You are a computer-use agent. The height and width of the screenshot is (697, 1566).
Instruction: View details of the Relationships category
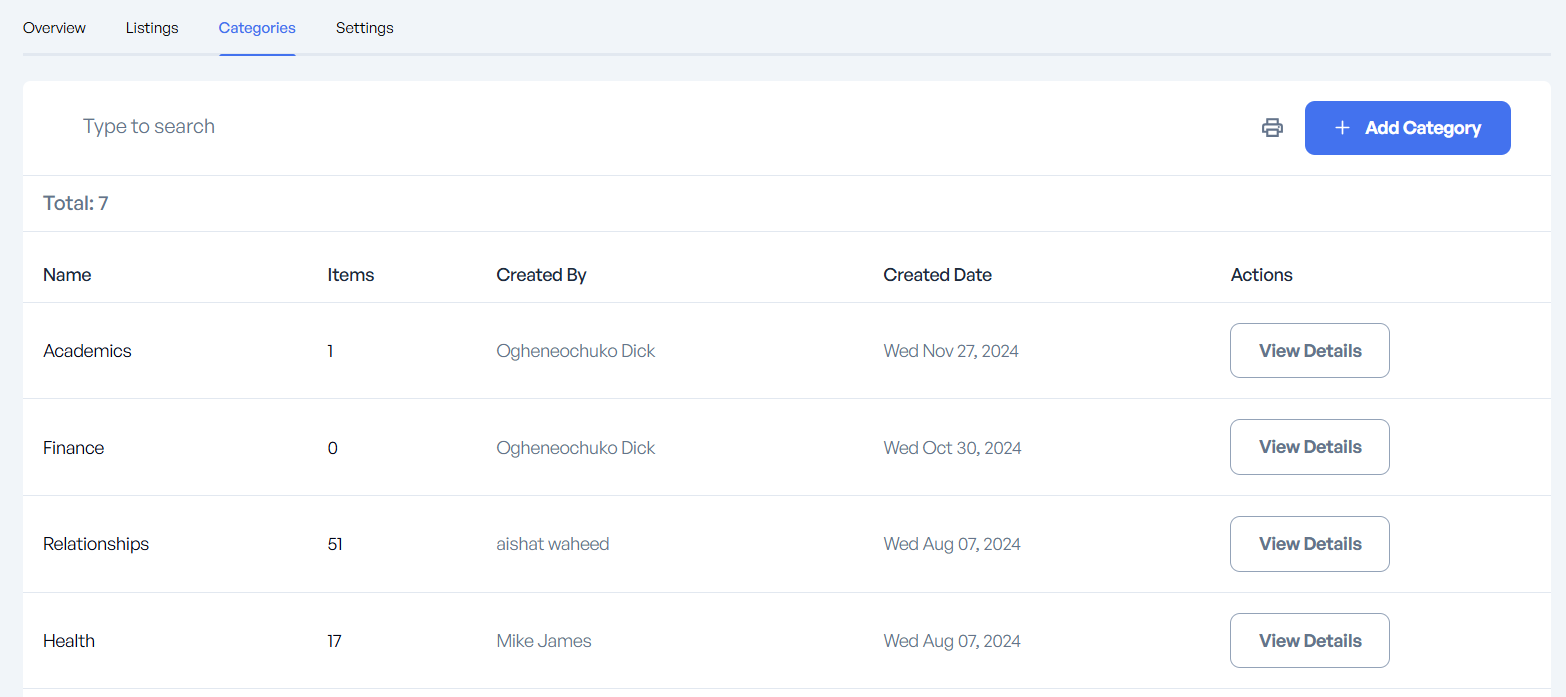(1309, 544)
